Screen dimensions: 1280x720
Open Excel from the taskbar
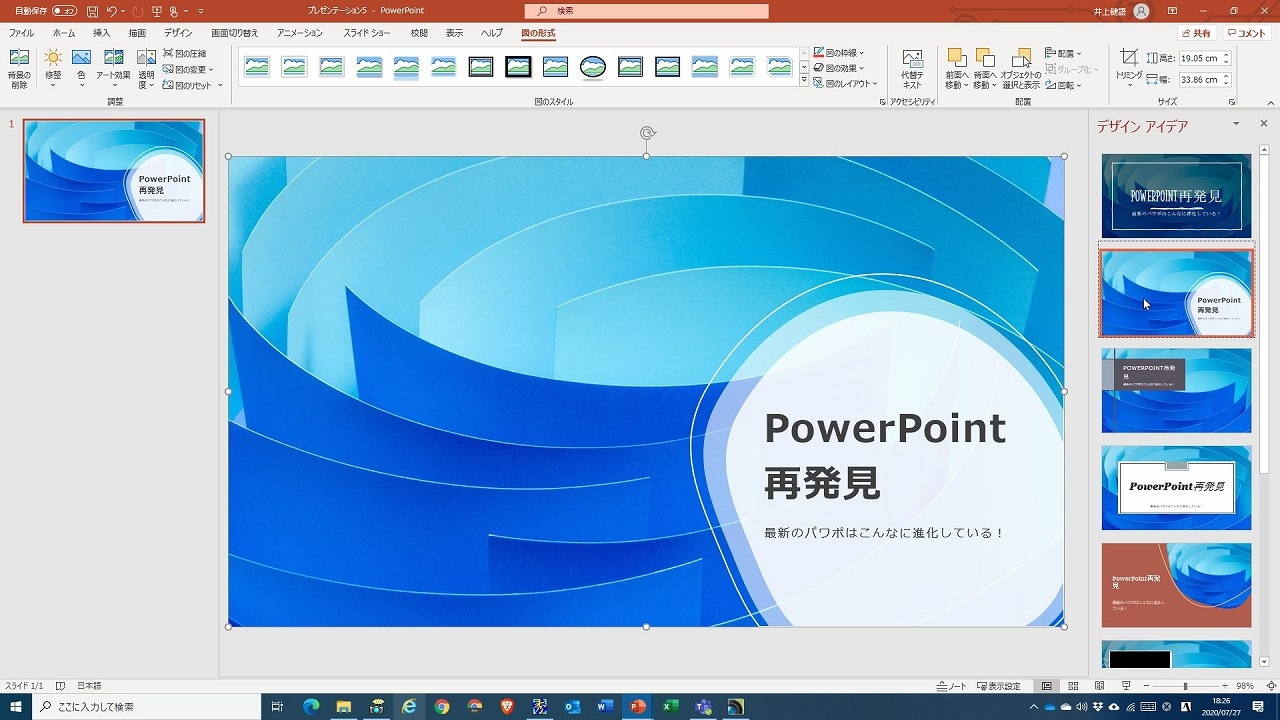[x=670, y=706]
